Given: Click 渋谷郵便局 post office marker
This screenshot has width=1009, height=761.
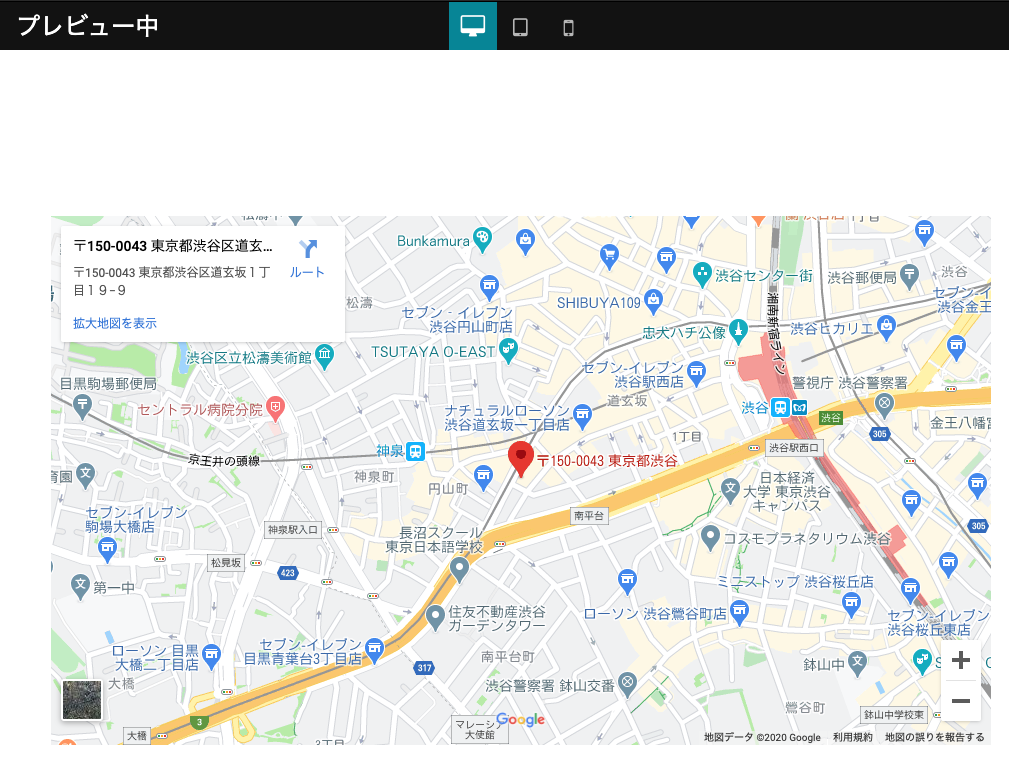Looking at the screenshot, I should [909, 275].
